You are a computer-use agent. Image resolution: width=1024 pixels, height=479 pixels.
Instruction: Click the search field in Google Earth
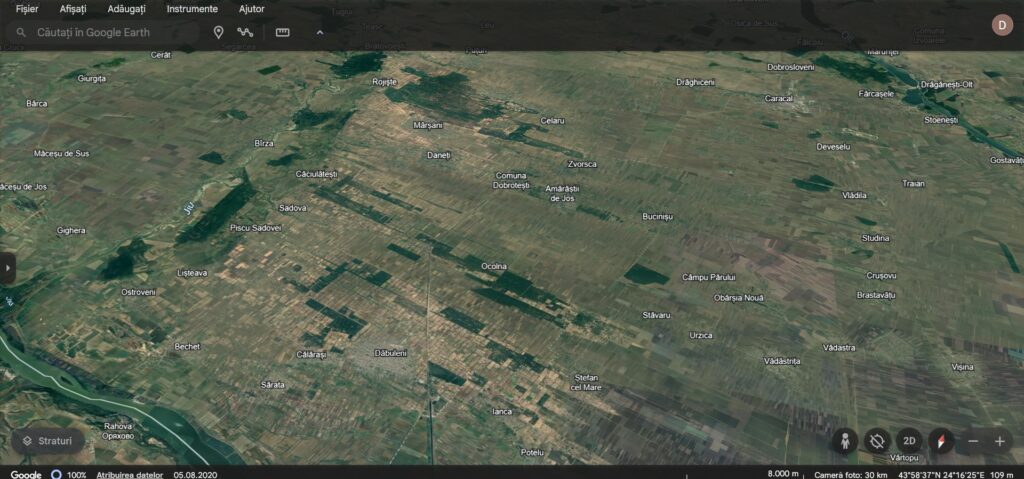click(110, 32)
